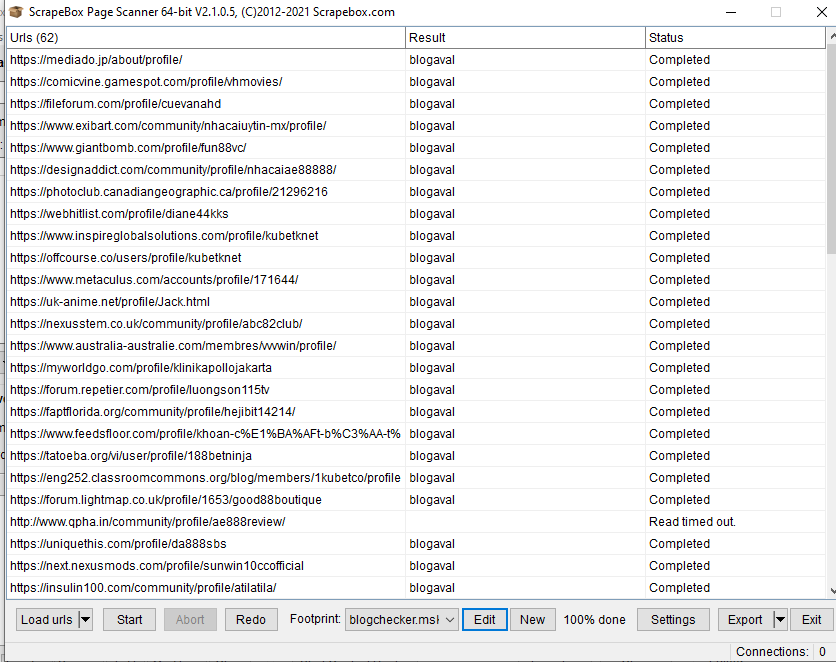Start the page scan
This screenshot has height=662, width=836.
click(x=130, y=619)
